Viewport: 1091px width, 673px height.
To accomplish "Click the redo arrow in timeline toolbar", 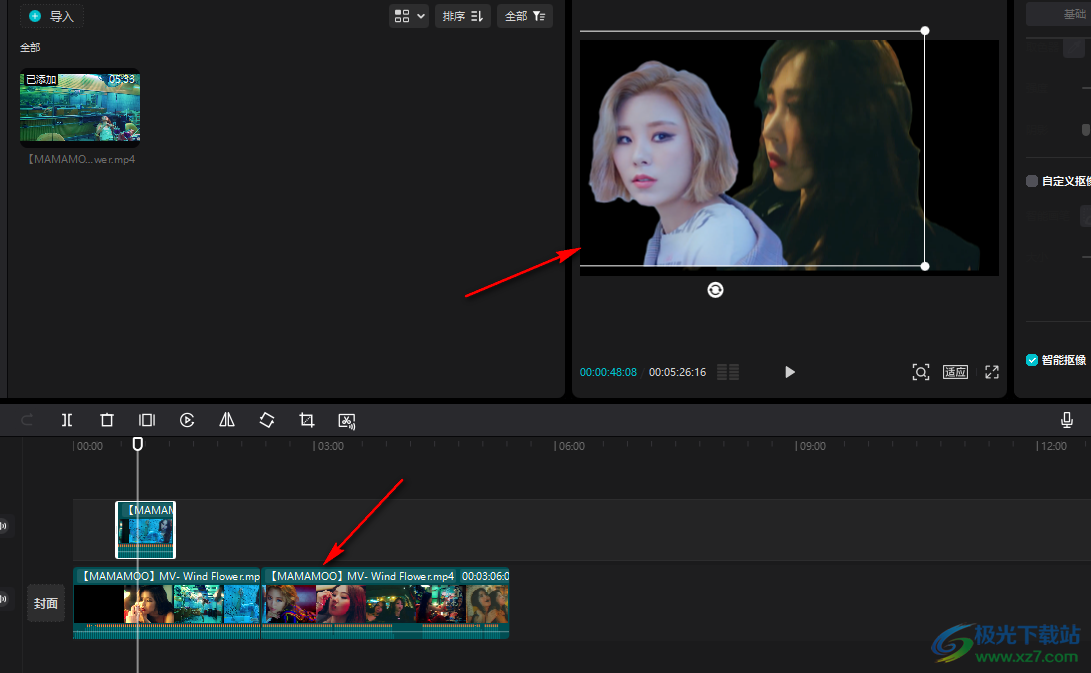I will [27, 420].
